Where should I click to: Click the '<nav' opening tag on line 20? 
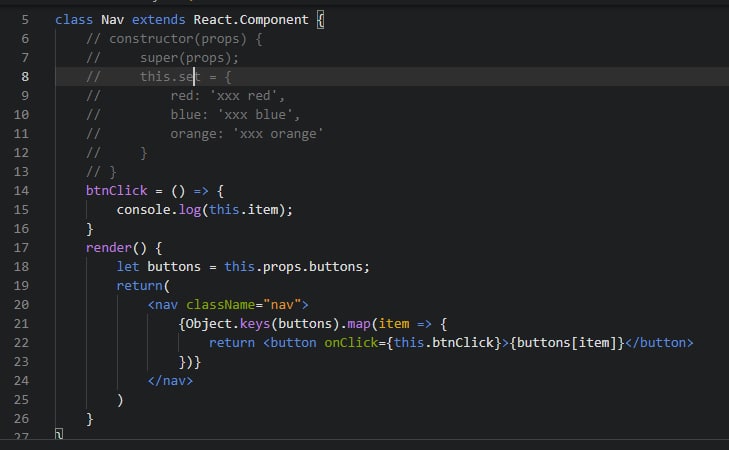click(163, 305)
